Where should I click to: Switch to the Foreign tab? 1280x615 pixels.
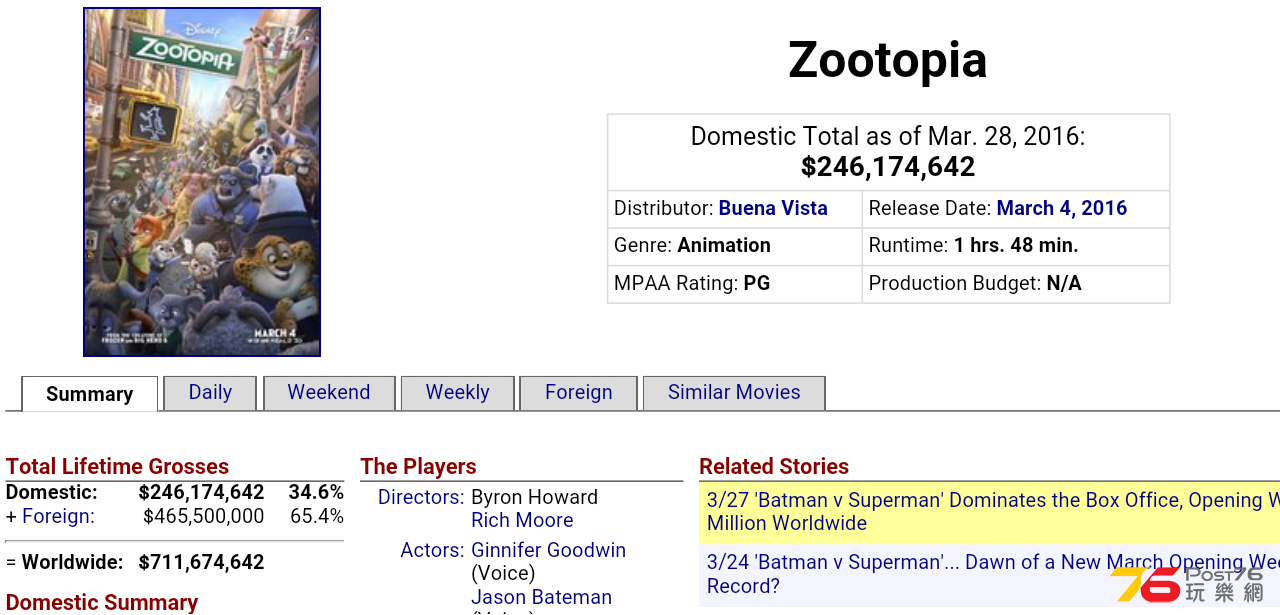(579, 393)
